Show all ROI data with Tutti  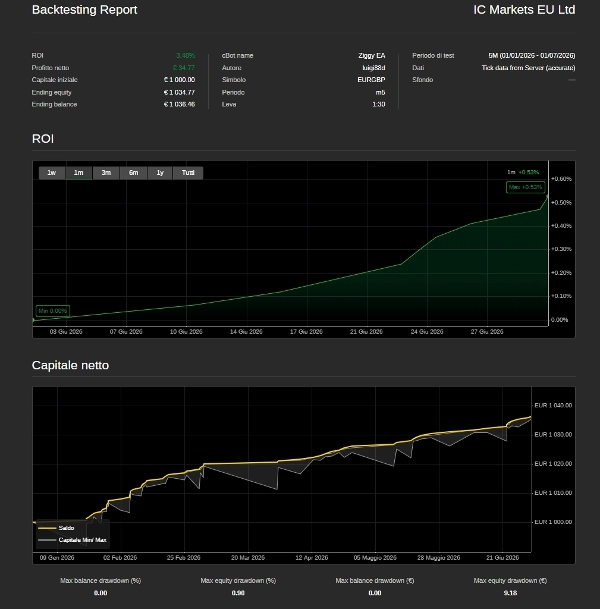(x=188, y=173)
